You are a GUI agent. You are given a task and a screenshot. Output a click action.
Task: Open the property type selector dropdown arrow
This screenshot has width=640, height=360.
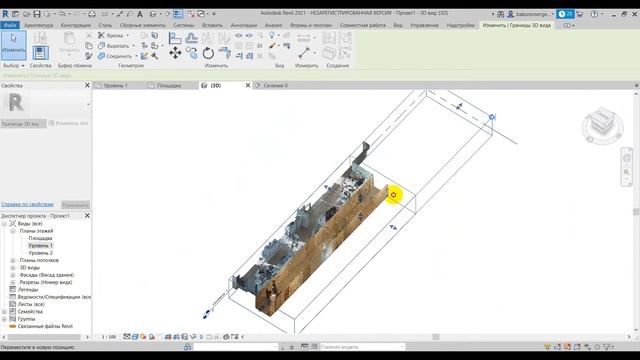pyautogui.click(x=88, y=104)
